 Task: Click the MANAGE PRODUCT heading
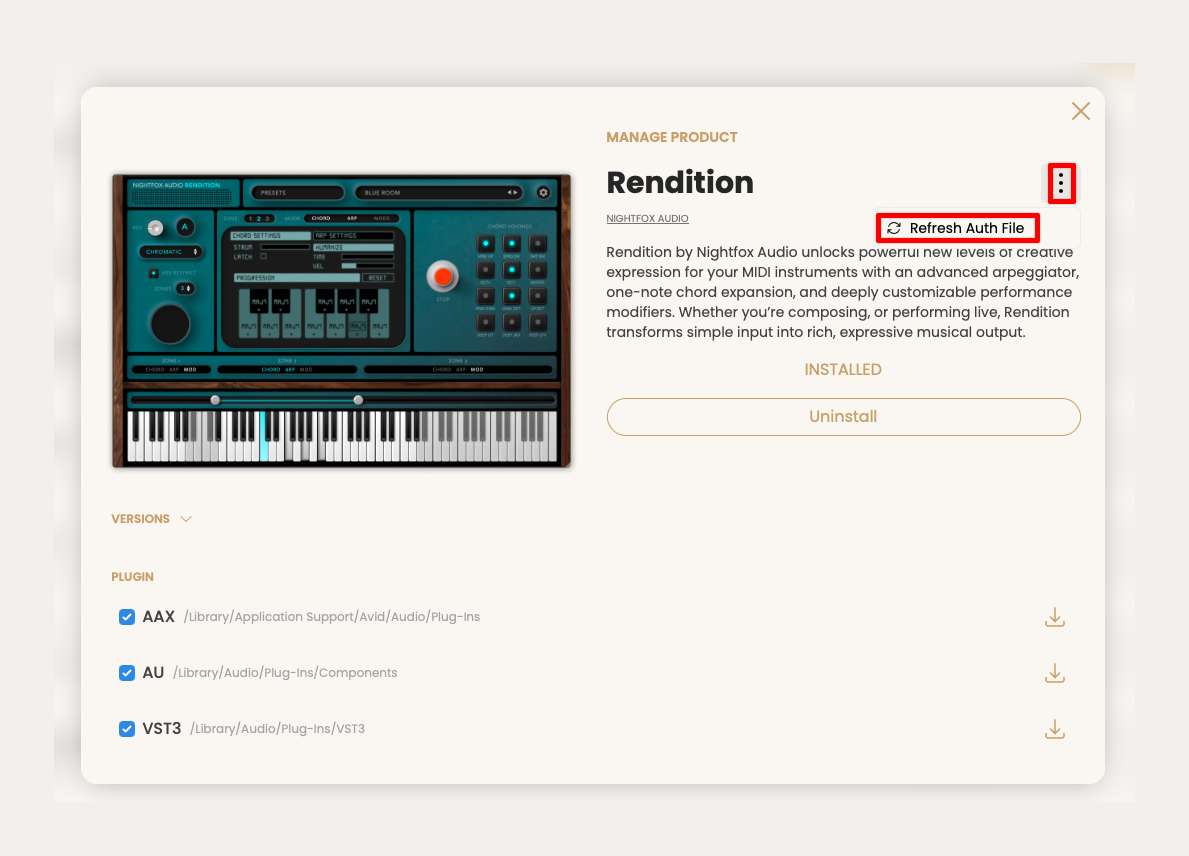tap(672, 137)
